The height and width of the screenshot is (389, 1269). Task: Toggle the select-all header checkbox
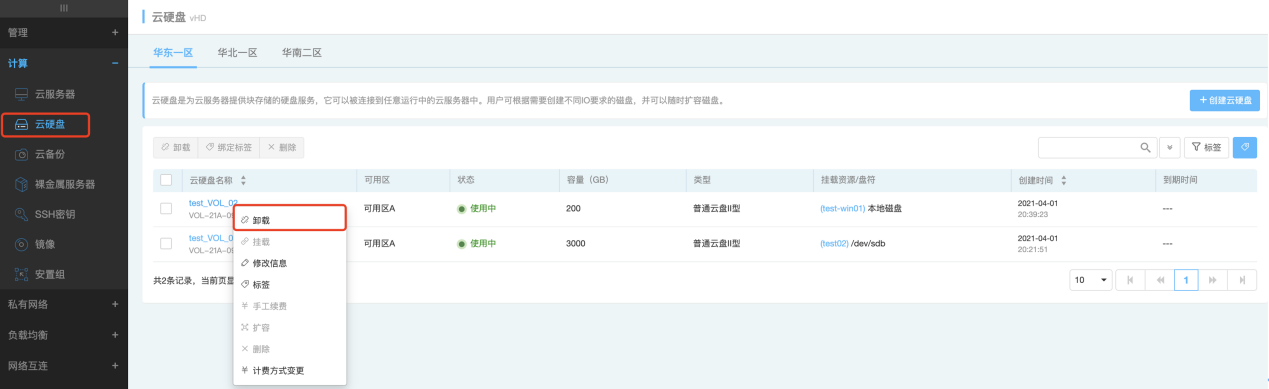click(166, 180)
